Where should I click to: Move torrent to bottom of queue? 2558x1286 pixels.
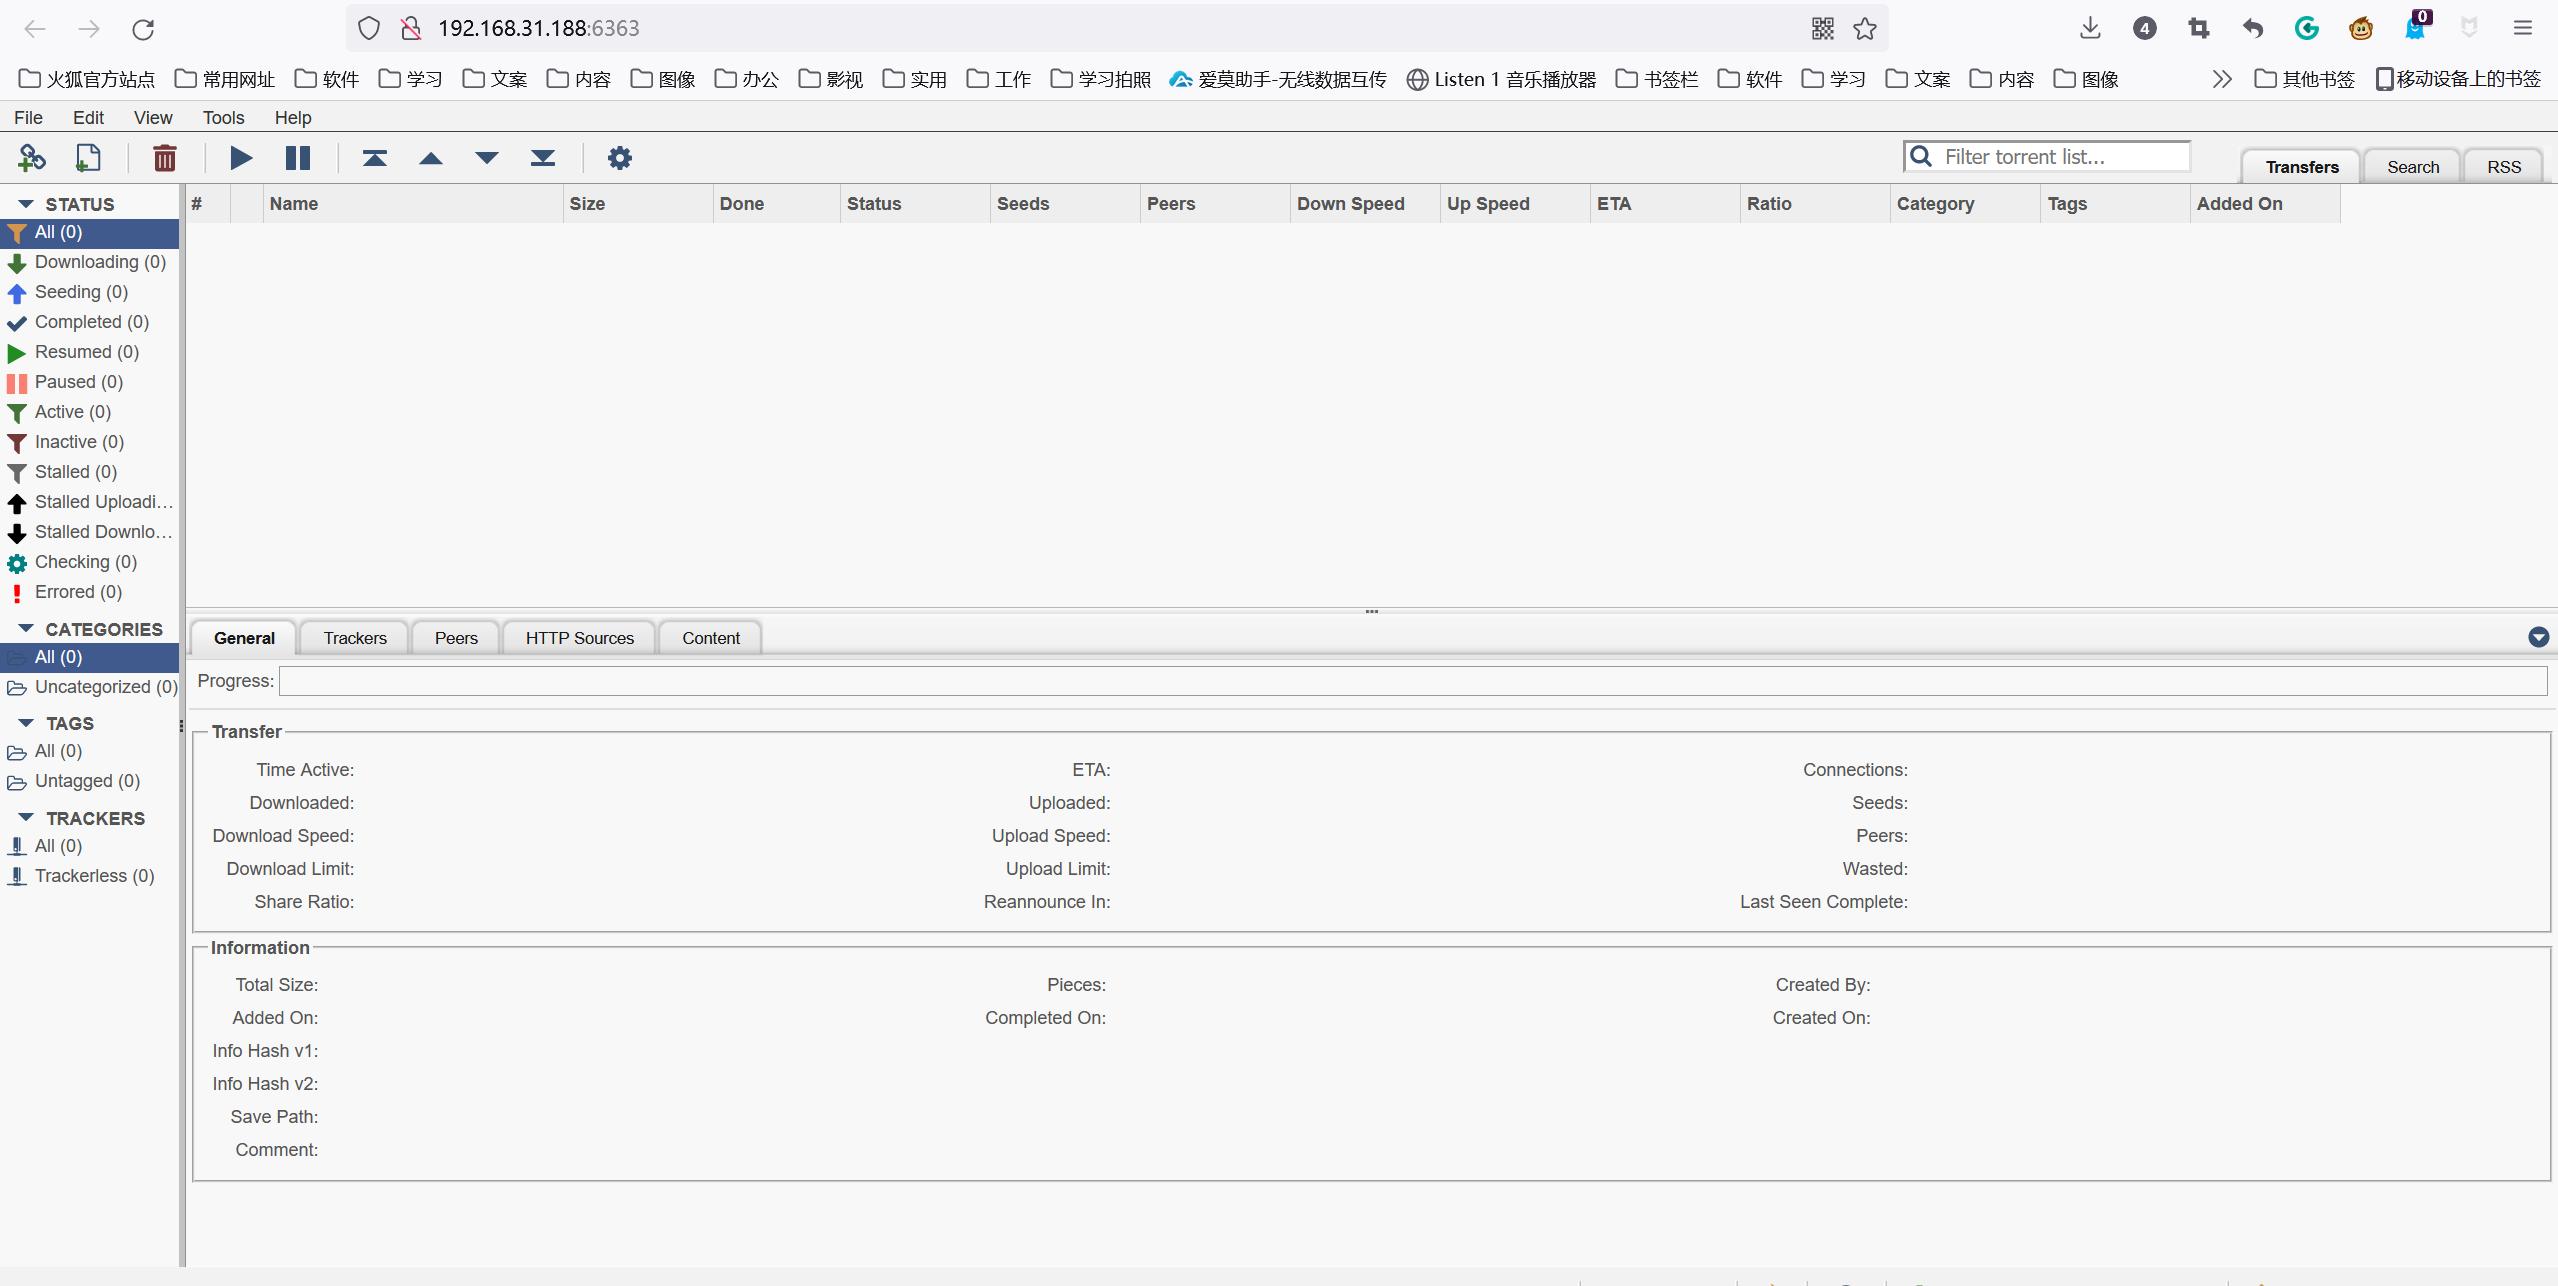tap(543, 158)
